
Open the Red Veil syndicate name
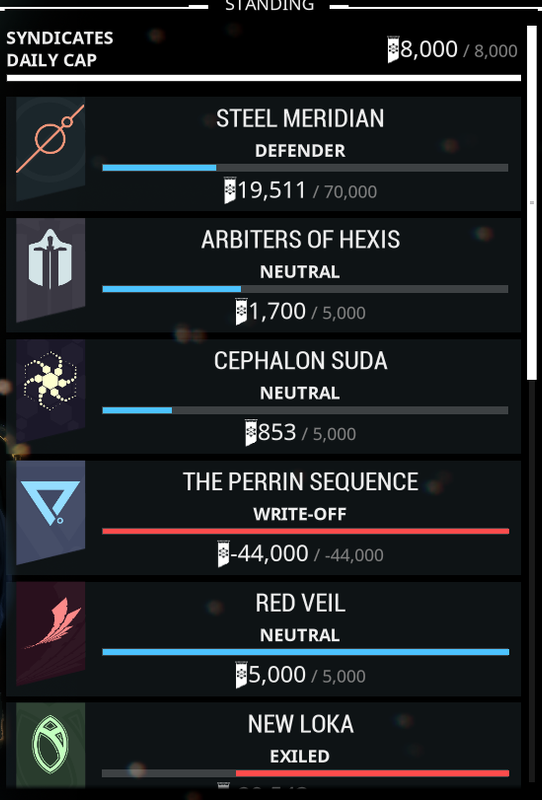pyautogui.click(x=300, y=603)
